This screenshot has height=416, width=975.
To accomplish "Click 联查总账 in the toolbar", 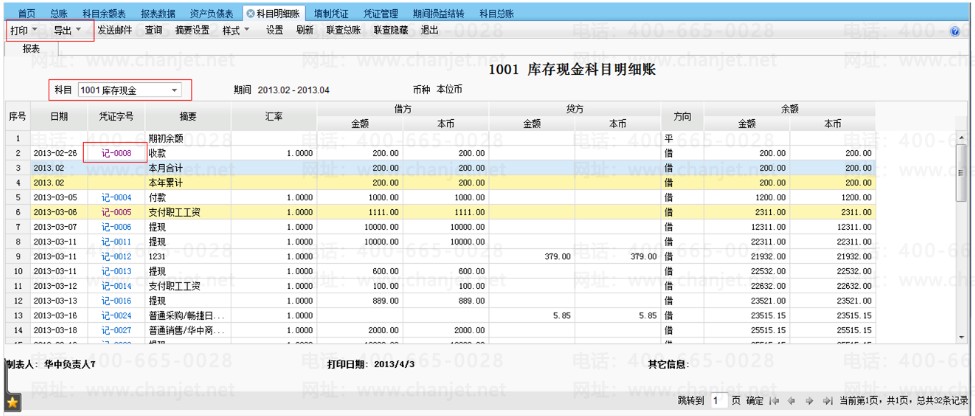I will pos(343,30).
